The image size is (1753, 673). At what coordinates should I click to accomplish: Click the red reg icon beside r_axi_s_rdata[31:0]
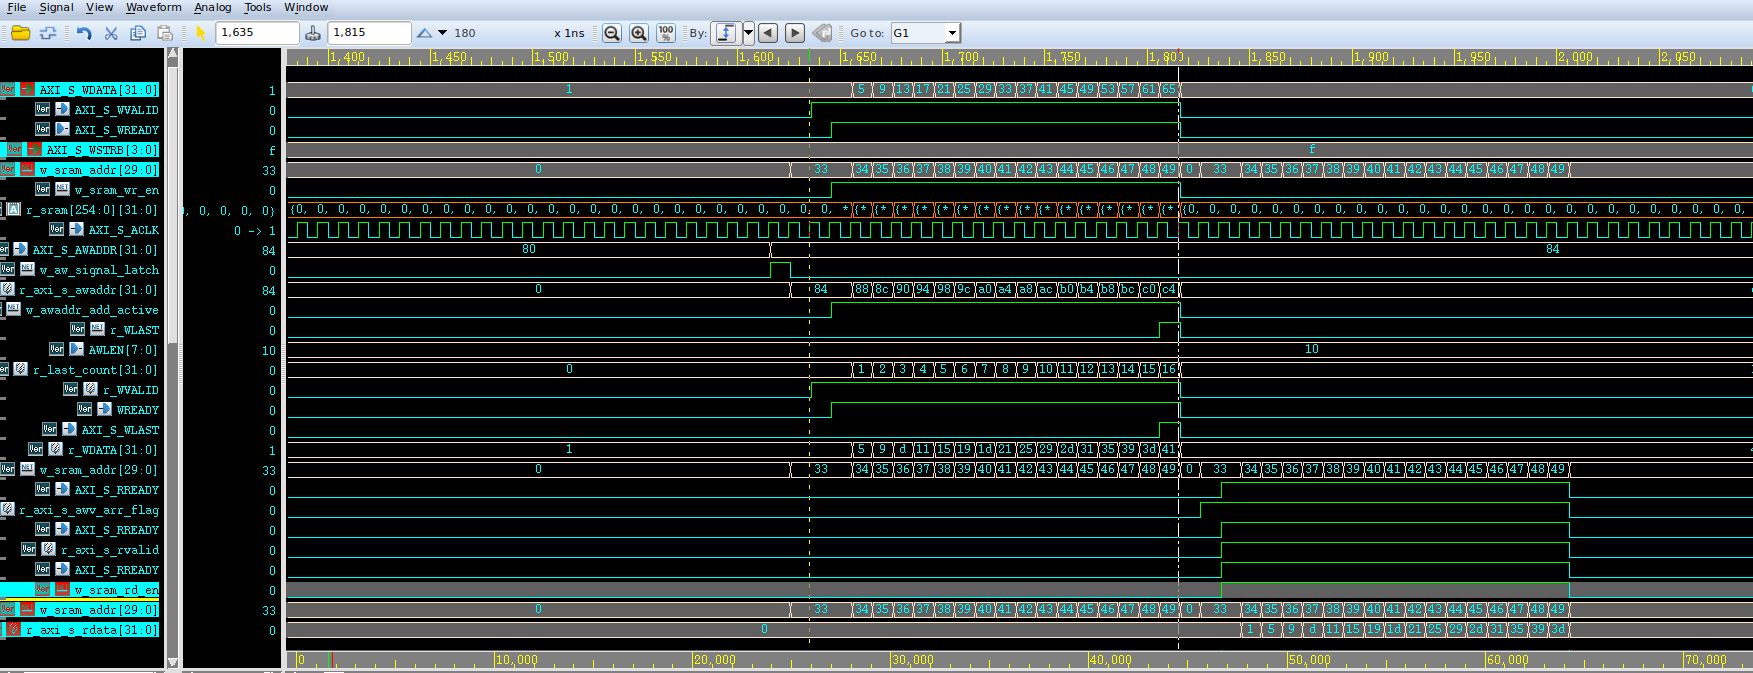point(14,629)
